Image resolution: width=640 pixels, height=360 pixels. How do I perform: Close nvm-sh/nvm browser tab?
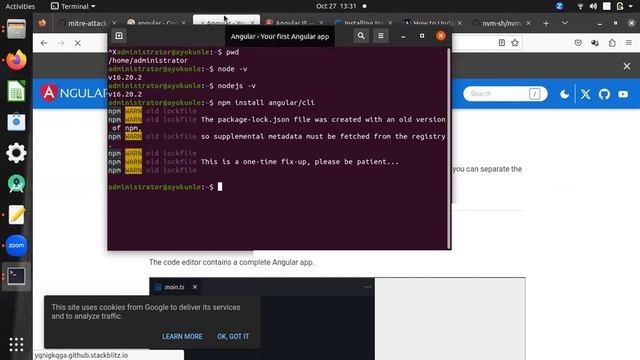[528, 23]
